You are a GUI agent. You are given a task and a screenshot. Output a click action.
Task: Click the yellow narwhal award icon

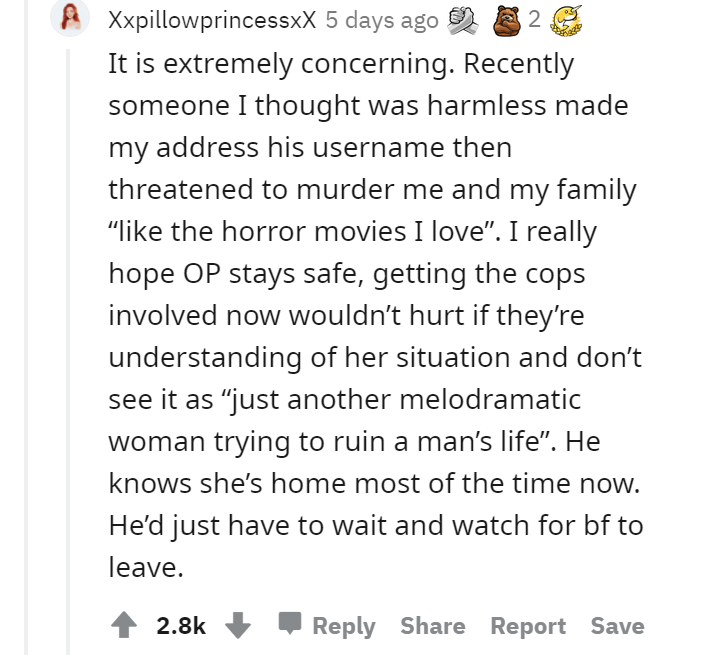pos(567,21)
